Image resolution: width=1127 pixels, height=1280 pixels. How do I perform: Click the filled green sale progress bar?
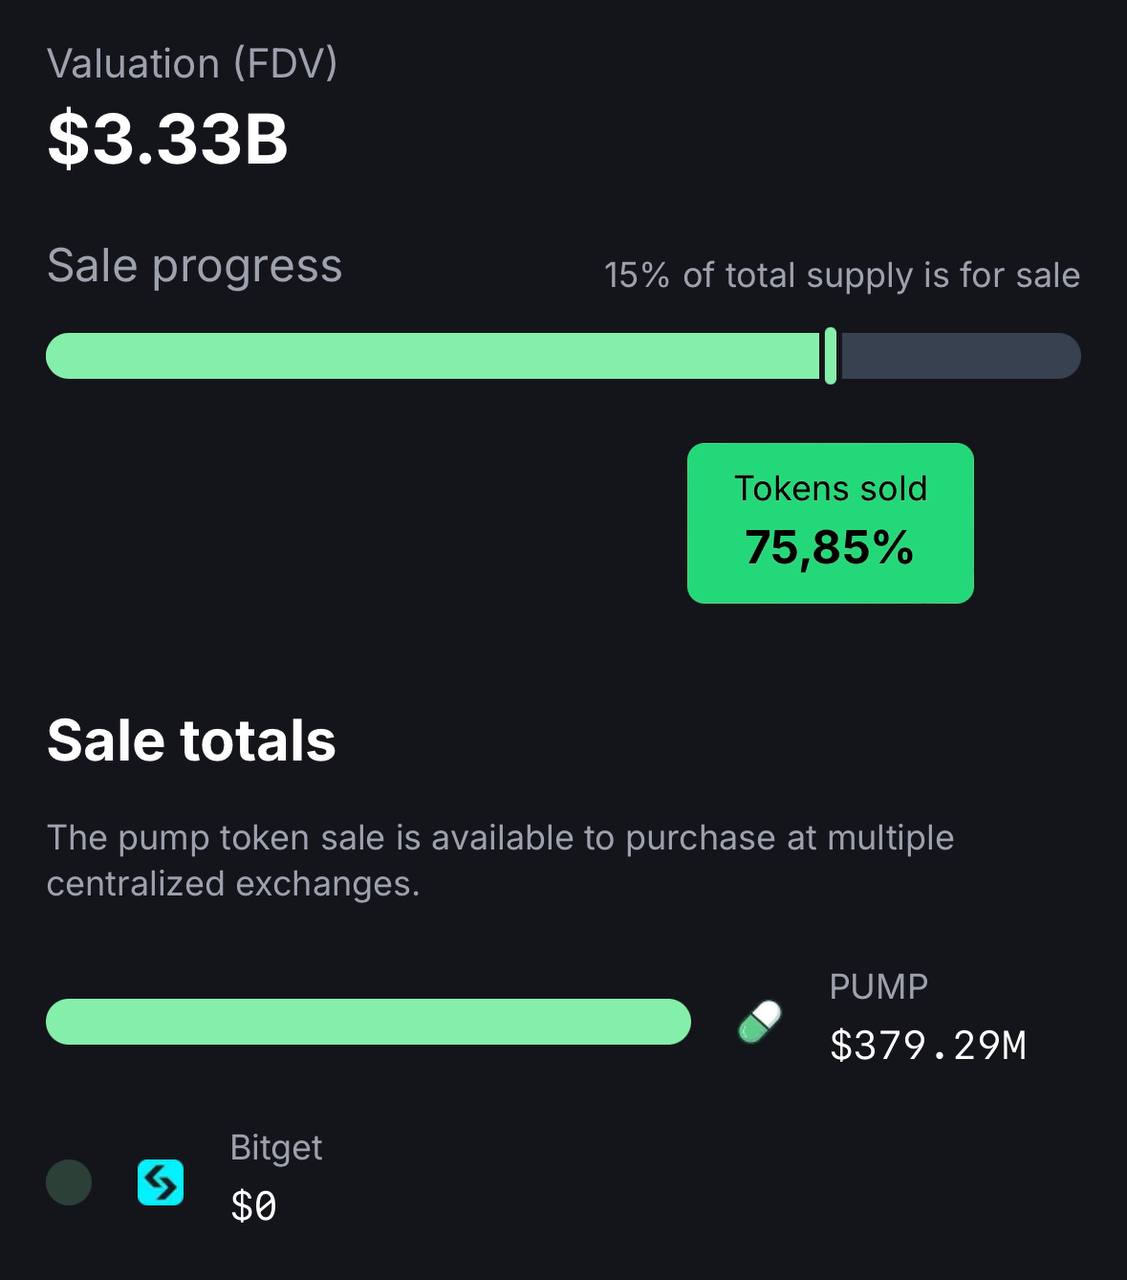(x=433, y=356)
